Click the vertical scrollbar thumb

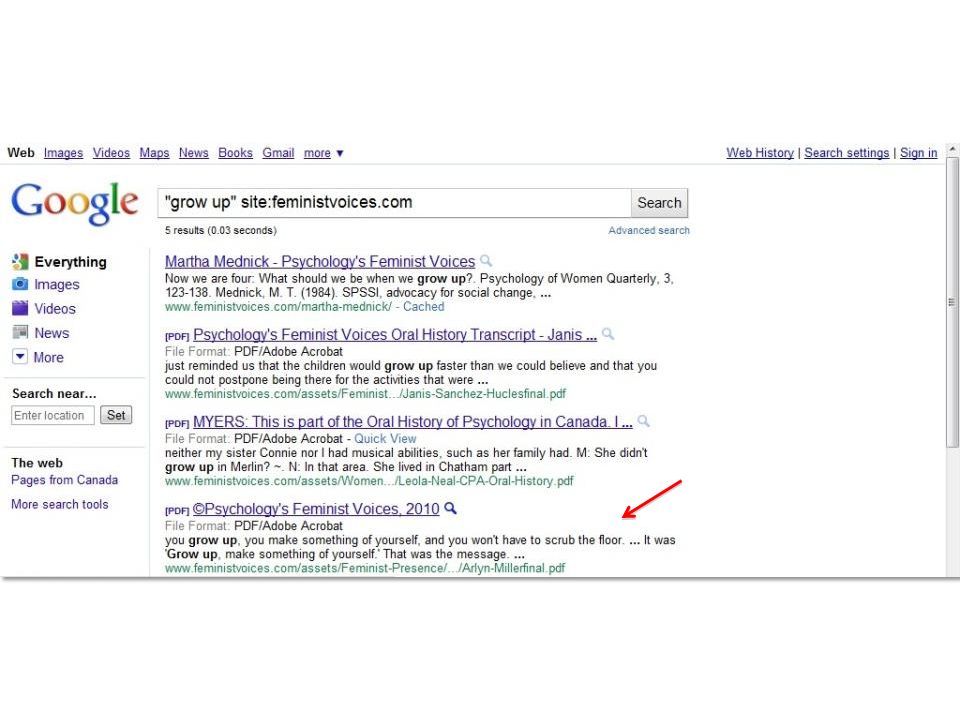tap(952, 302)
